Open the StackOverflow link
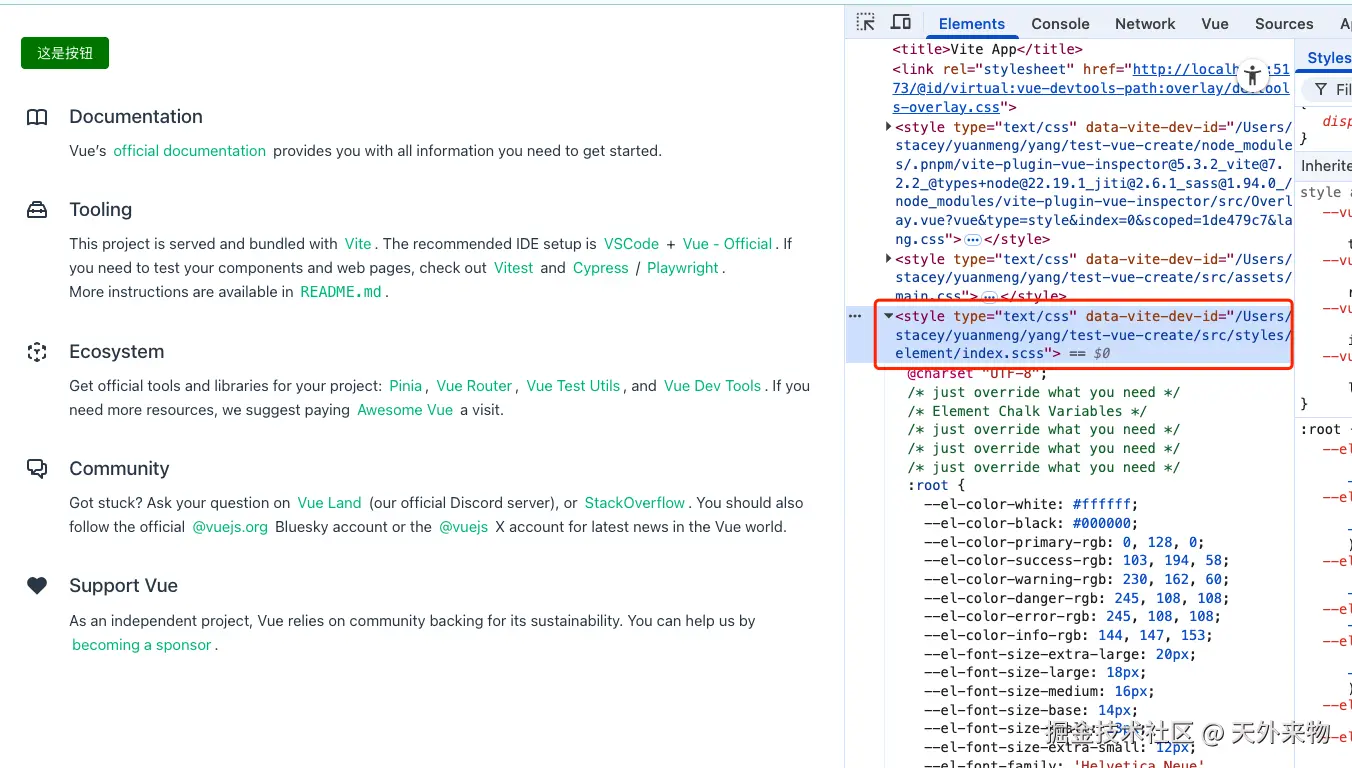The height and width of the screenshot is (768, 1352). point(635,503)
